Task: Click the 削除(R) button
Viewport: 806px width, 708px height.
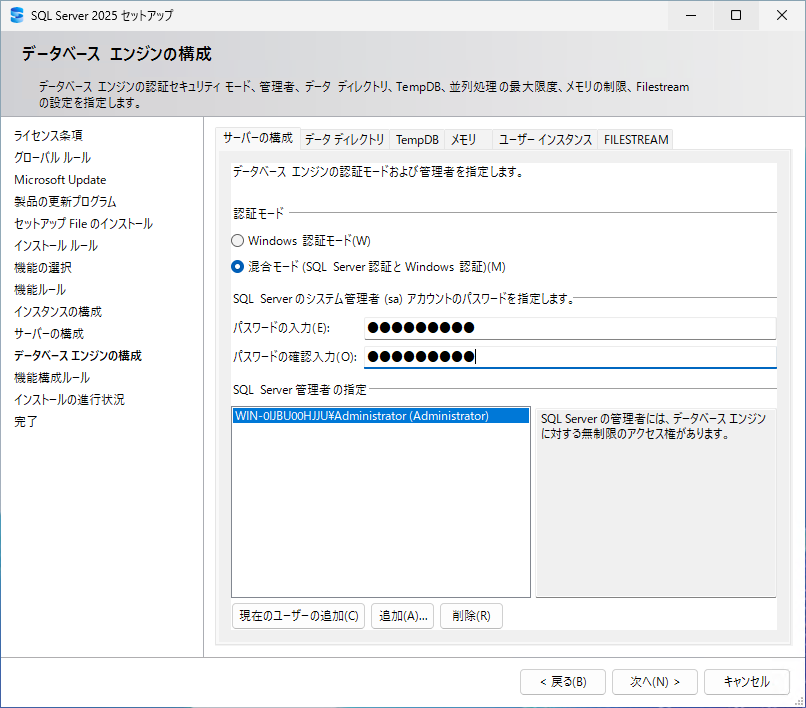Action: pyautogui.click(x=471, y=616)
